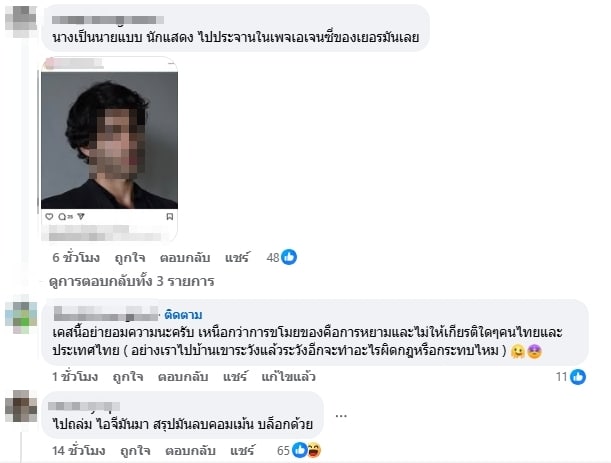This screenshot has width=611, height=463.
Task: Like the first comment via ถูกใจ
Action: [x=130, y=258]
